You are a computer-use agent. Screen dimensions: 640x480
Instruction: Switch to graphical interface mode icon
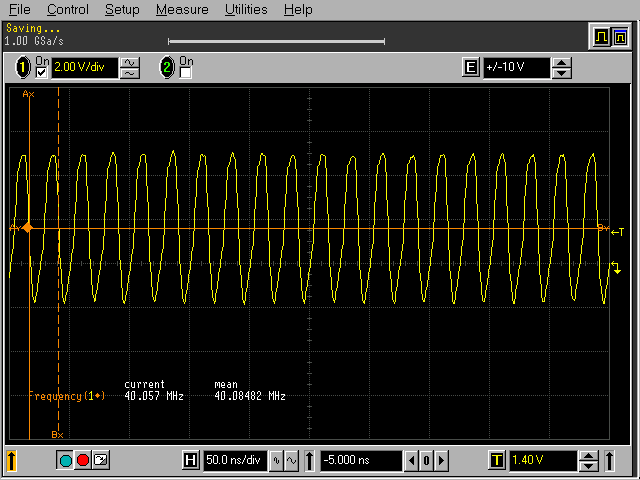click(601, 37)
